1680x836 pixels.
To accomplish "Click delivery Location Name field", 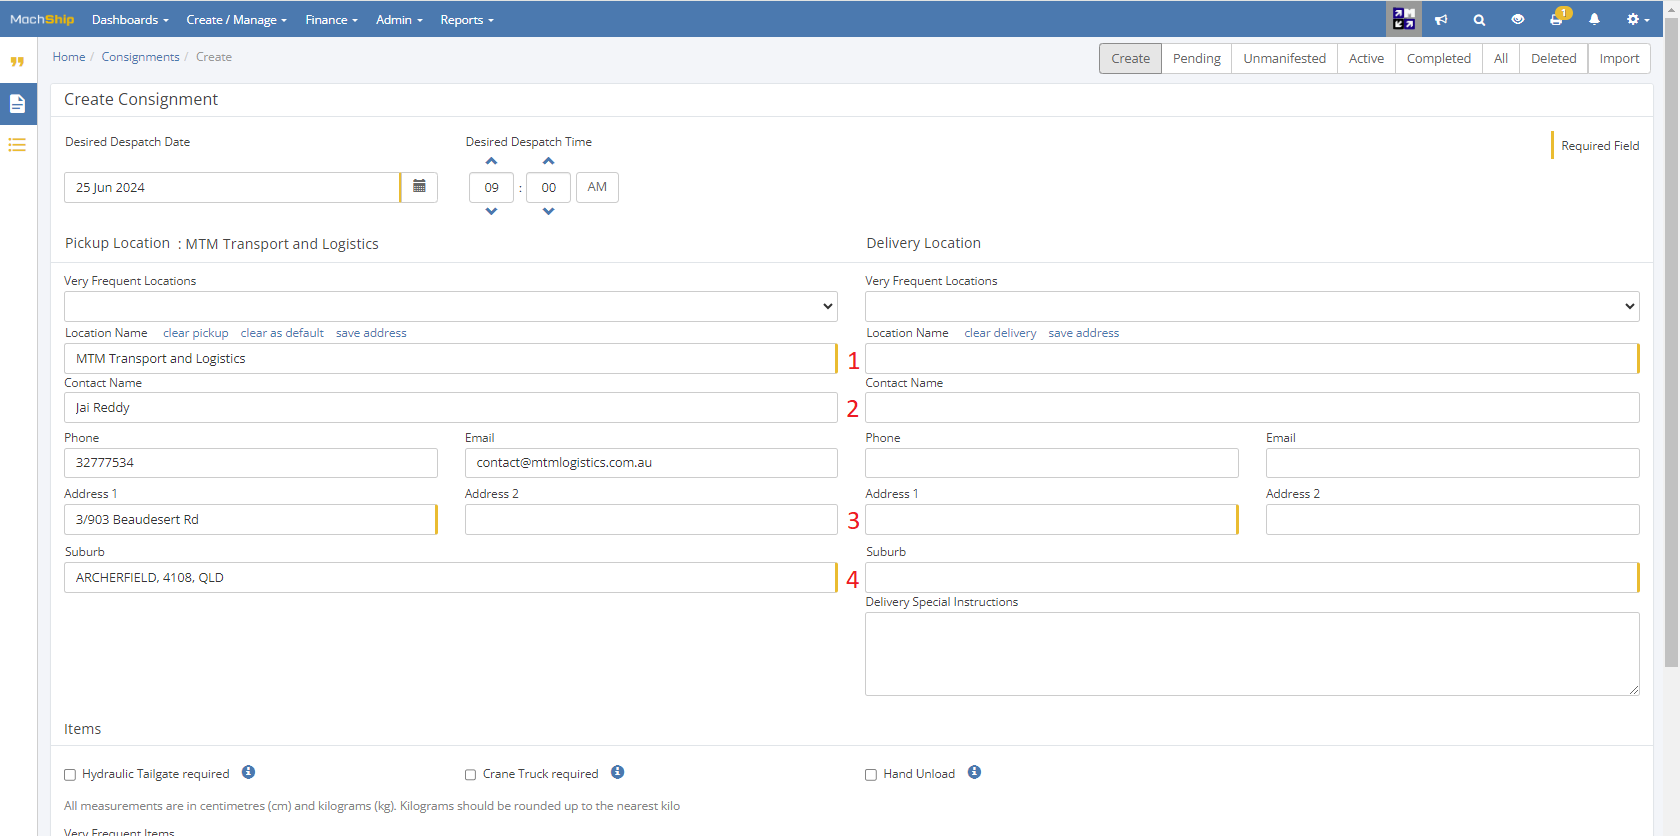I will pos(1252,358).
